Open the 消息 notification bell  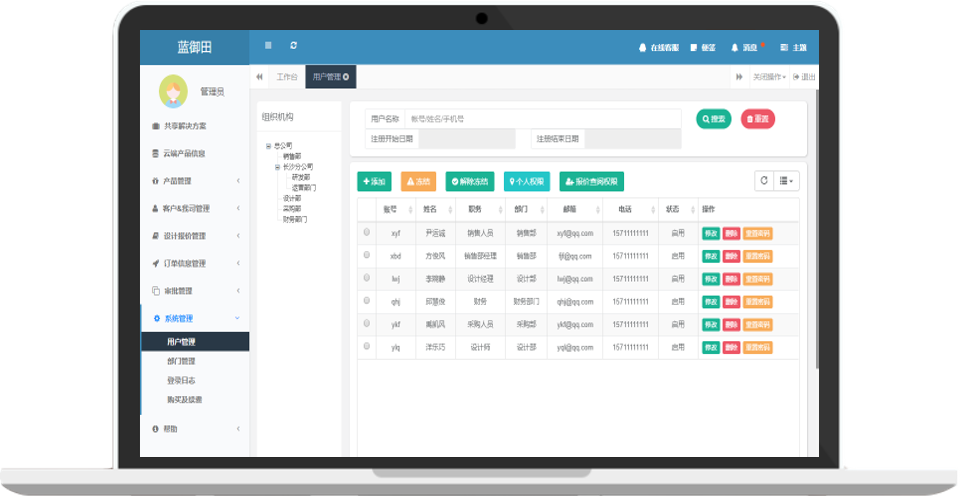point(747,47)
